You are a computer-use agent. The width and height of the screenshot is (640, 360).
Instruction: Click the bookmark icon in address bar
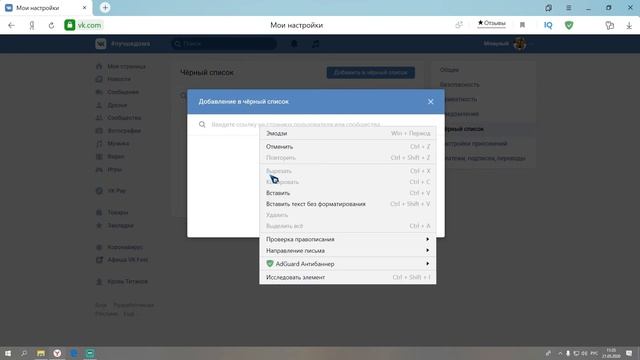pyautogui.click(x=522, y=25)
